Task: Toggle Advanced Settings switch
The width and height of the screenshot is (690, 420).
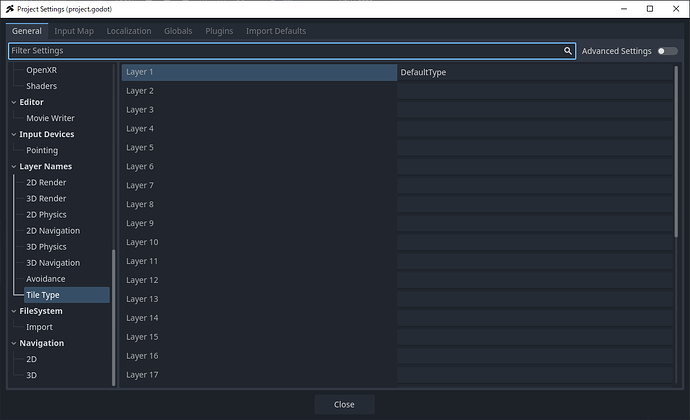Action: tap(667, 51)
